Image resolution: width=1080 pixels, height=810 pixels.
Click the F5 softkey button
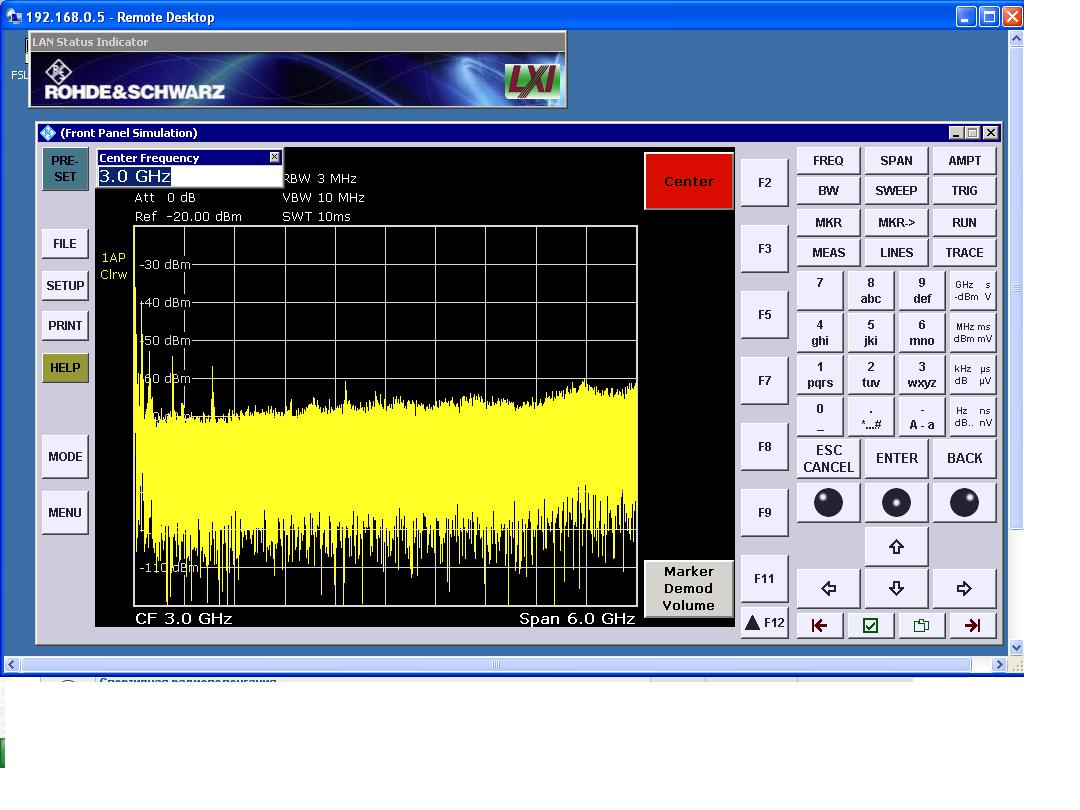(765, 315)
